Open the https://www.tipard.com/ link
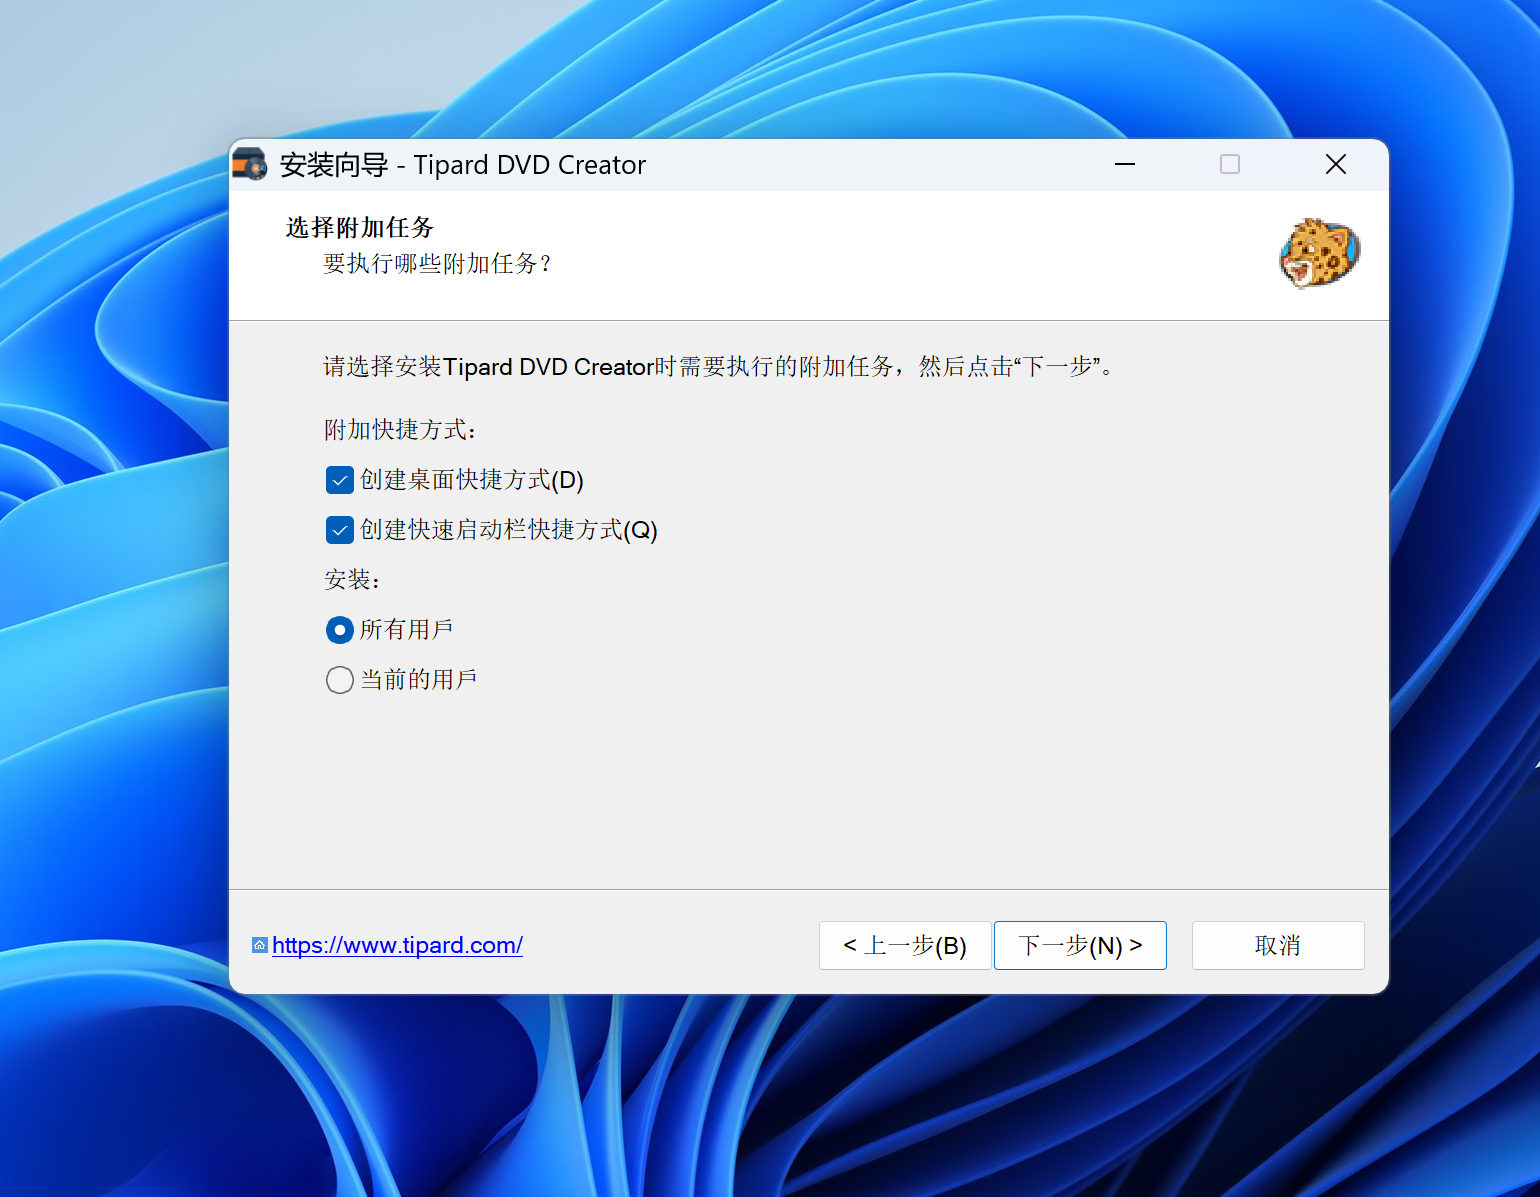This screenshot has width=1540, height=1197. coord(397,945)
